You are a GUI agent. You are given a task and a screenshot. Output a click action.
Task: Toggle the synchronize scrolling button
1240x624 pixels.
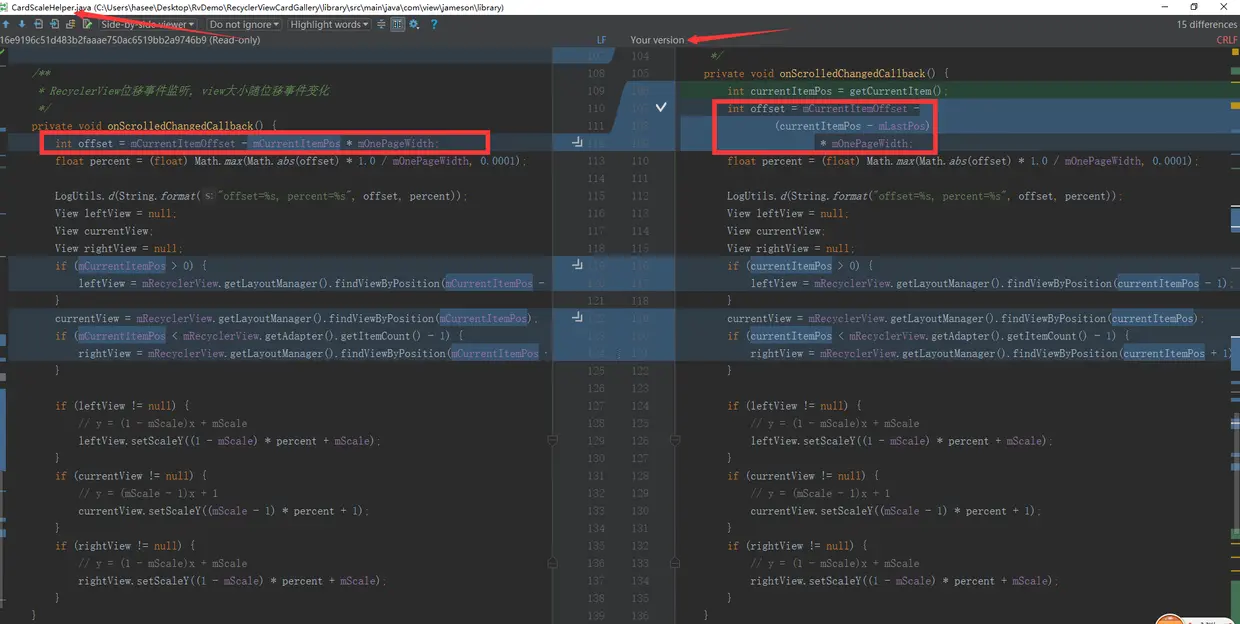coord(398,24)
